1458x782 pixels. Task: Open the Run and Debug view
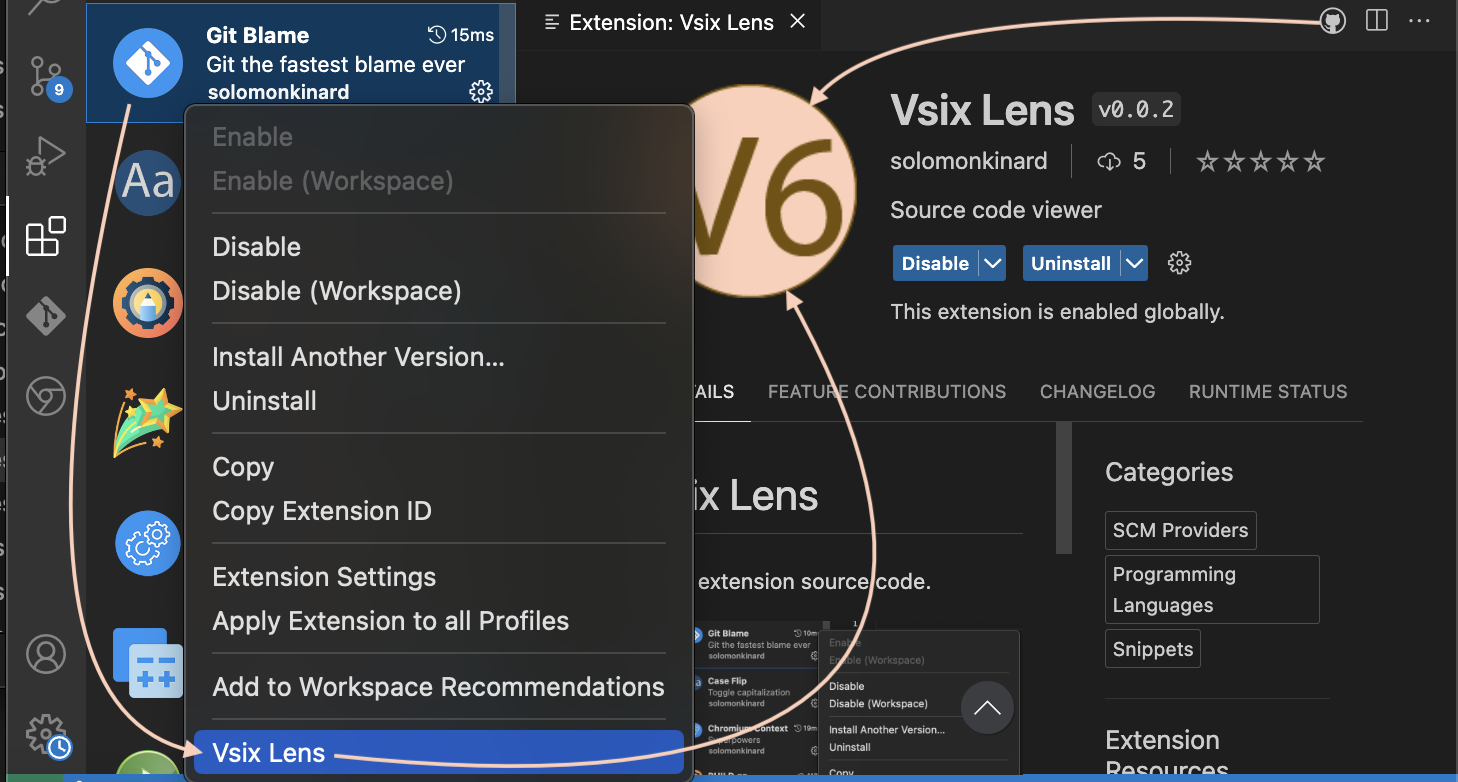(x=46, y=157)
